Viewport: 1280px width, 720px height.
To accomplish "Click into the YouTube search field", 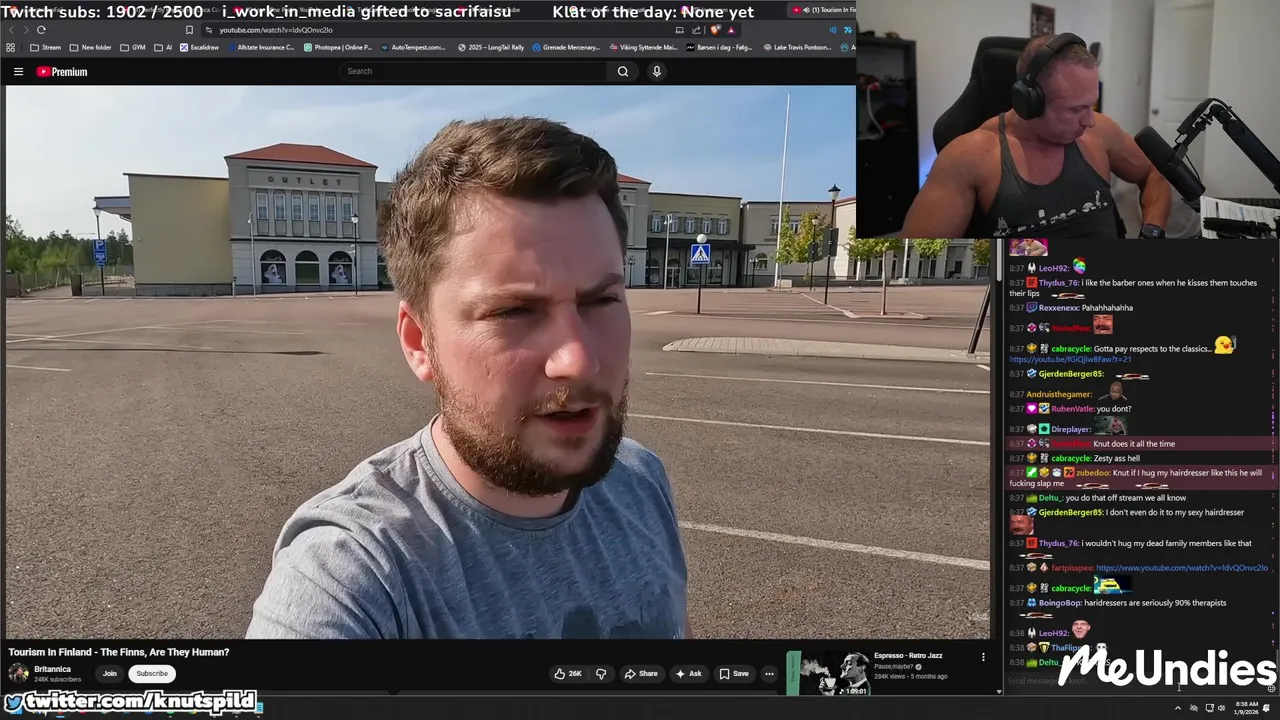I will (474, 71).
